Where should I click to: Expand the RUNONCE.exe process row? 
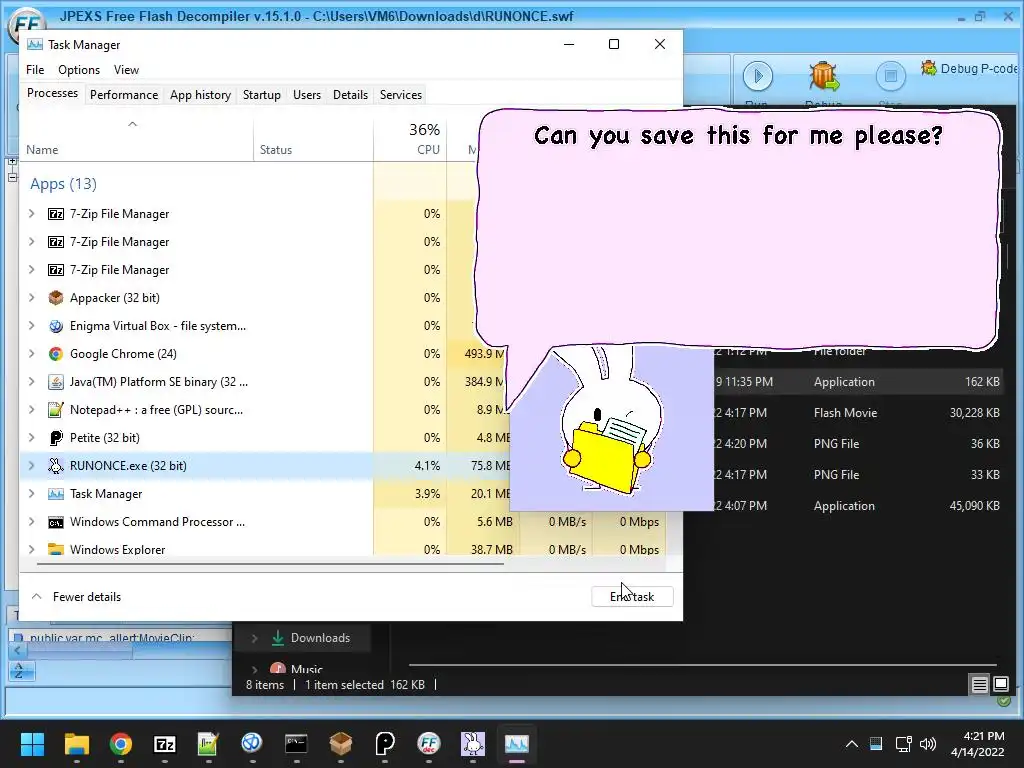31,466
